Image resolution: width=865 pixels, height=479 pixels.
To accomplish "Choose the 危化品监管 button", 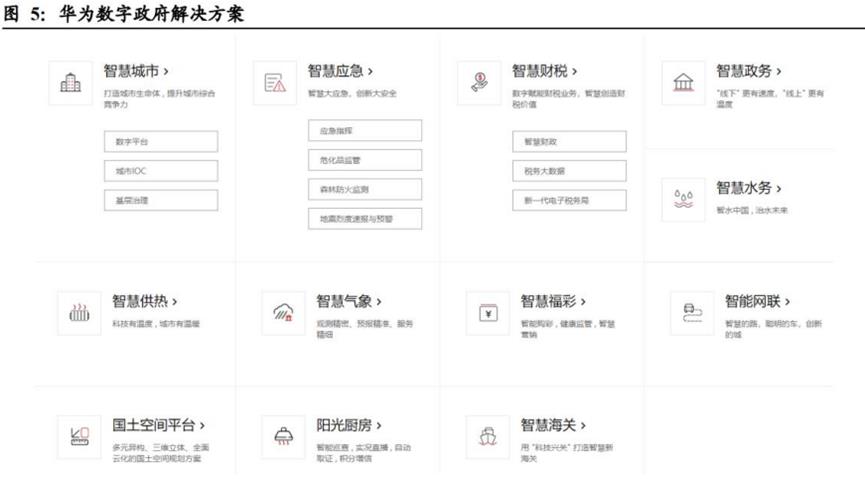I will (365, 160).
